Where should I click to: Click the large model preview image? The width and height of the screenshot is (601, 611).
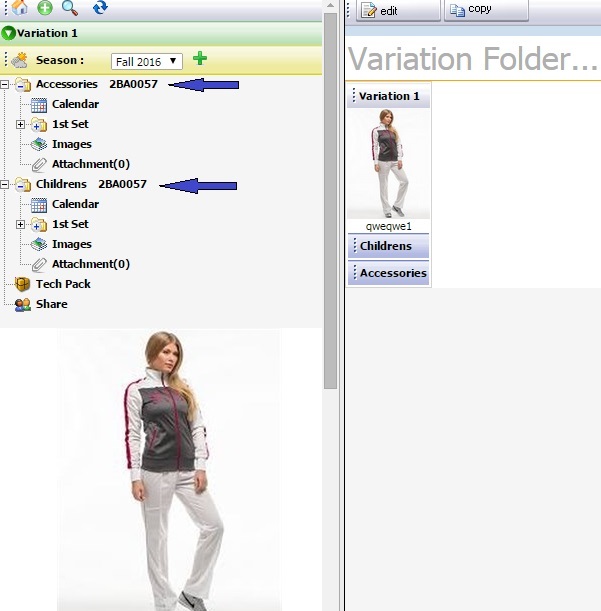point(170,470)
